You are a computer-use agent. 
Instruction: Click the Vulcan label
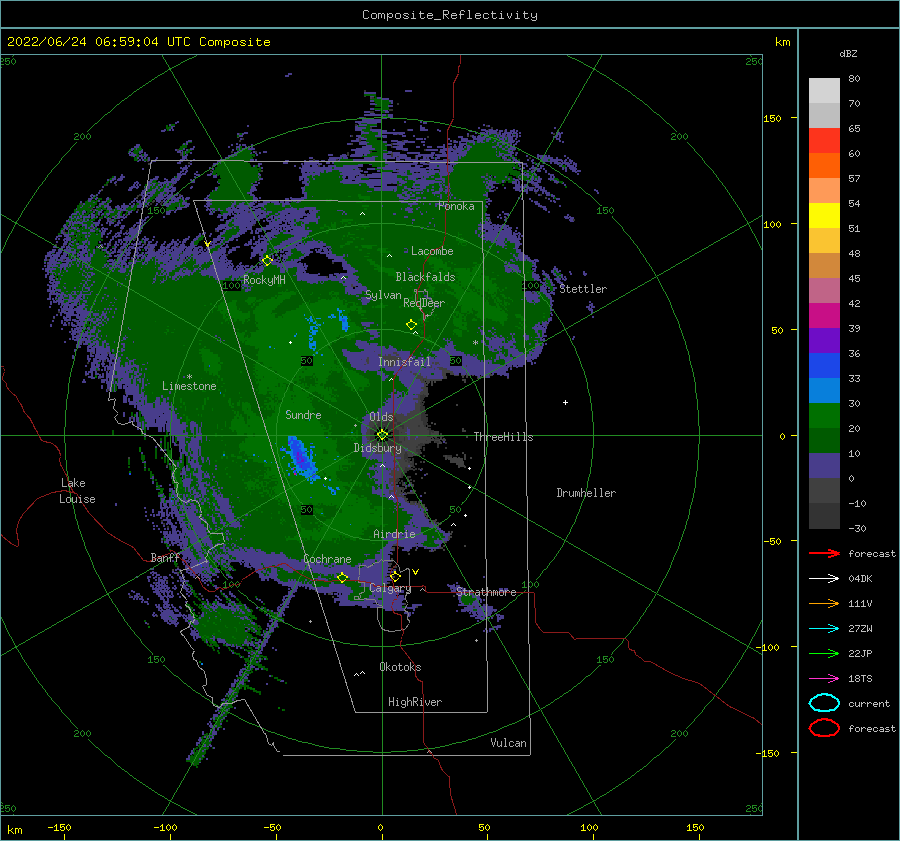click(508, 743)
